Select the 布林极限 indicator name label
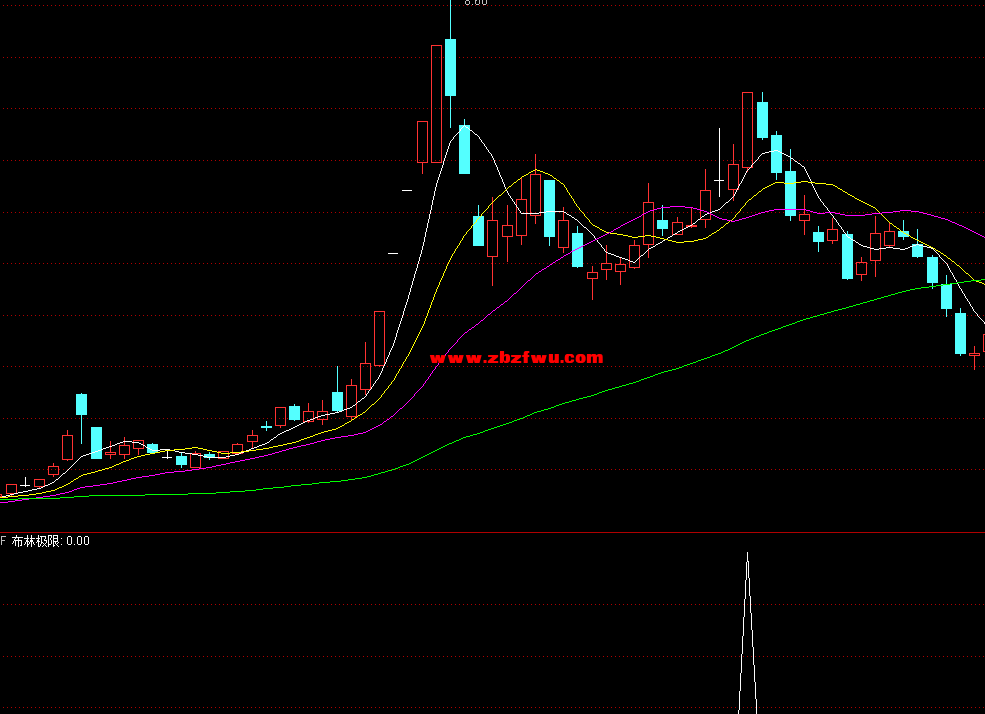 tap(37, 541)
